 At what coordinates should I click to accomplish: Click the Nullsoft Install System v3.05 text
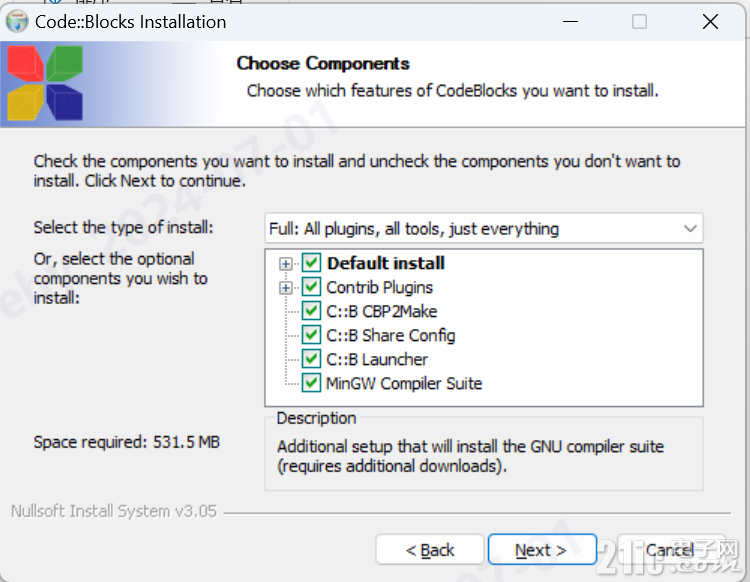coord(114,511)
